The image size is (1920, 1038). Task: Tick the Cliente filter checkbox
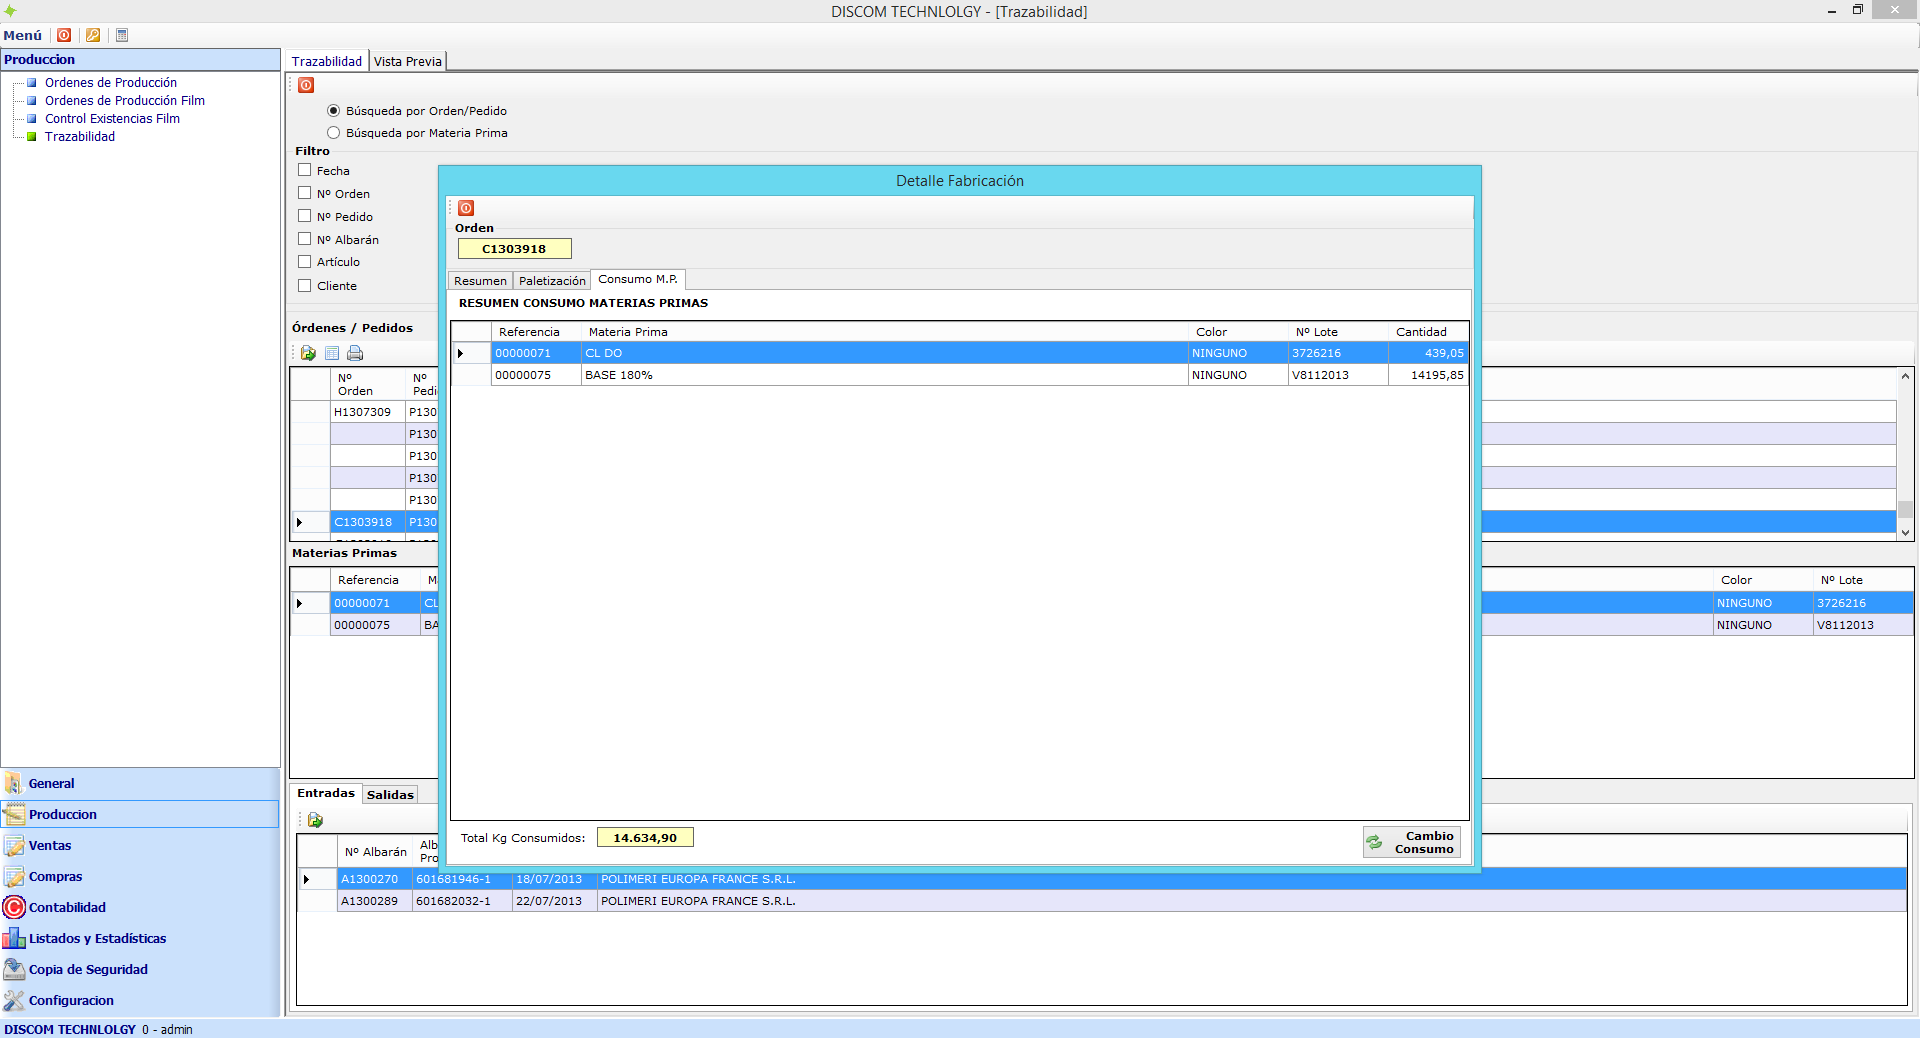[x=305, y=285]
